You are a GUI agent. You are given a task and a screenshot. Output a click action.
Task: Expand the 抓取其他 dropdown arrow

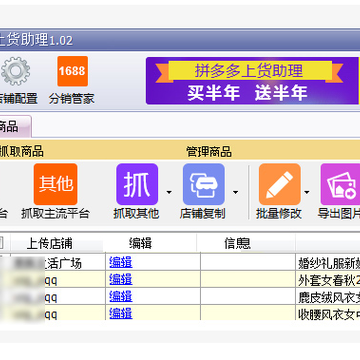(169, 192)
